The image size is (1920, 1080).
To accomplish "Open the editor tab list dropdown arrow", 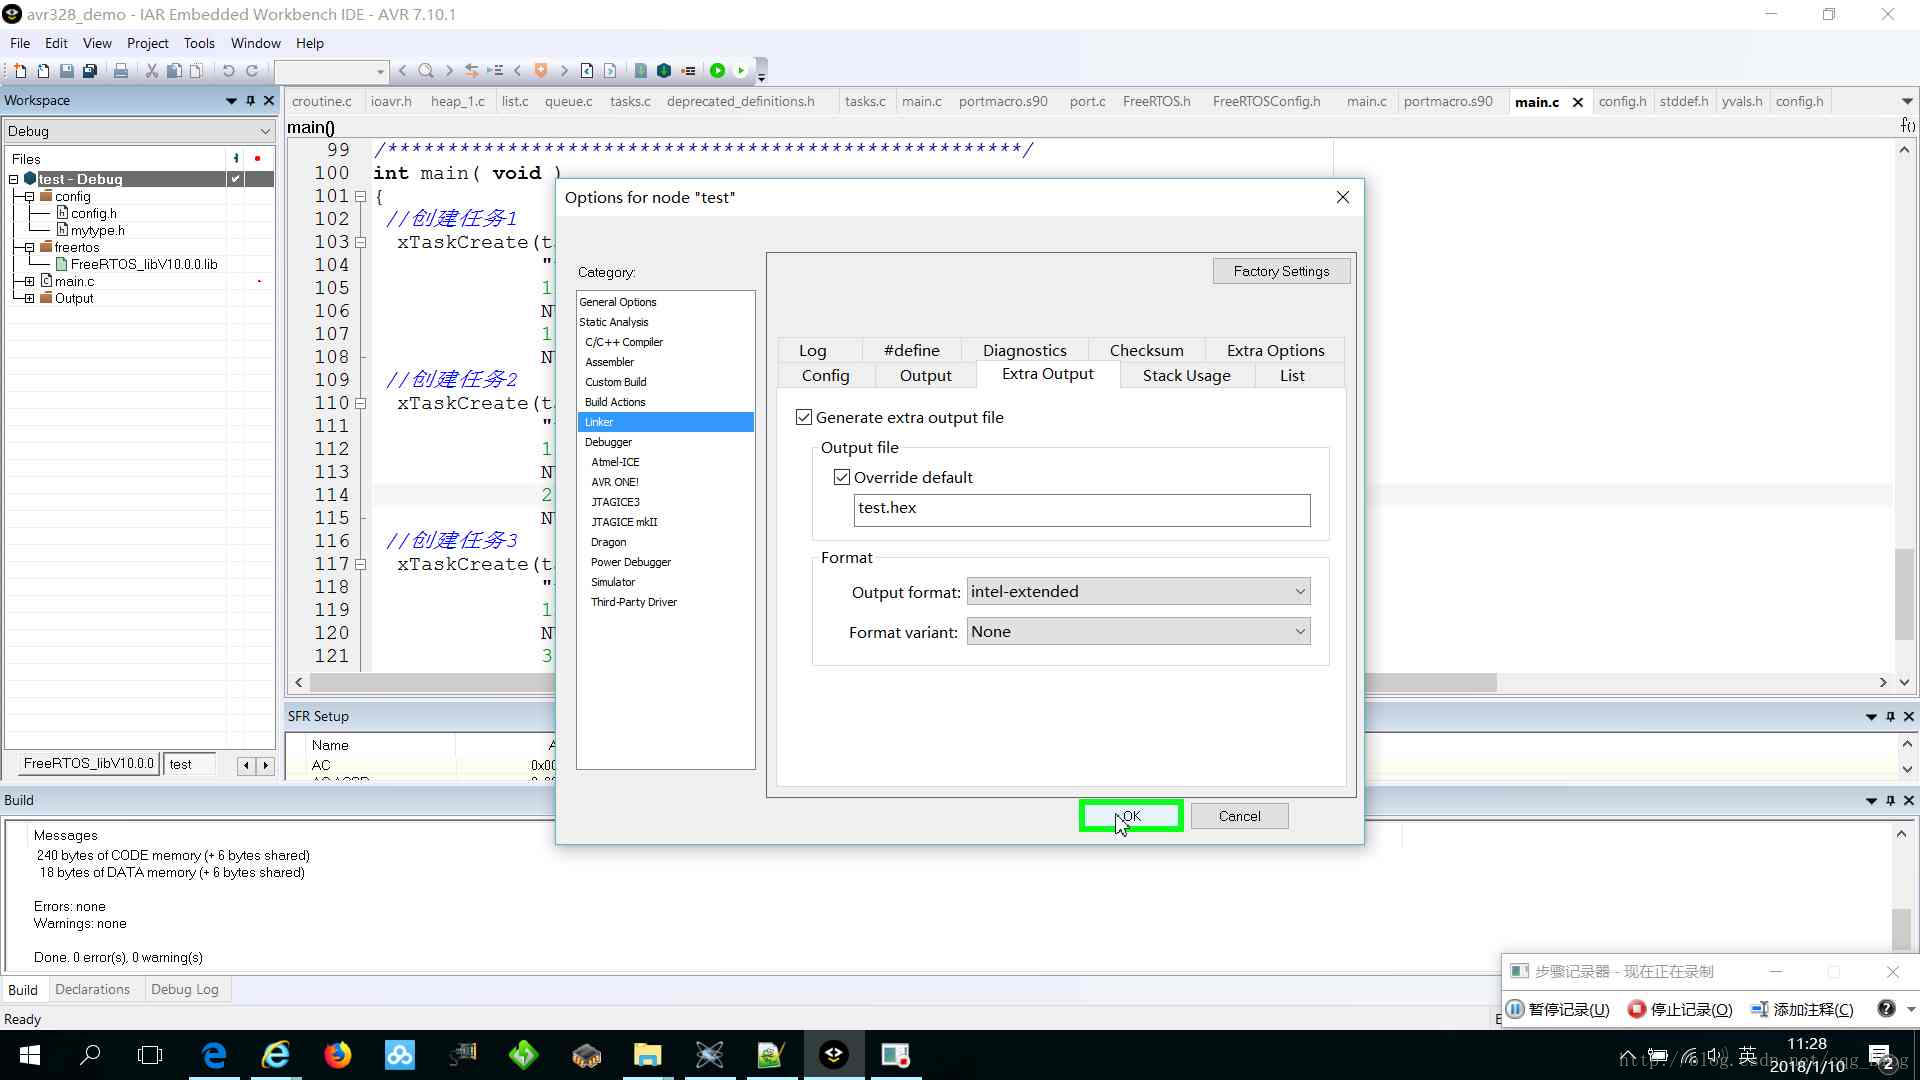I will click(x=1907, y=101).
